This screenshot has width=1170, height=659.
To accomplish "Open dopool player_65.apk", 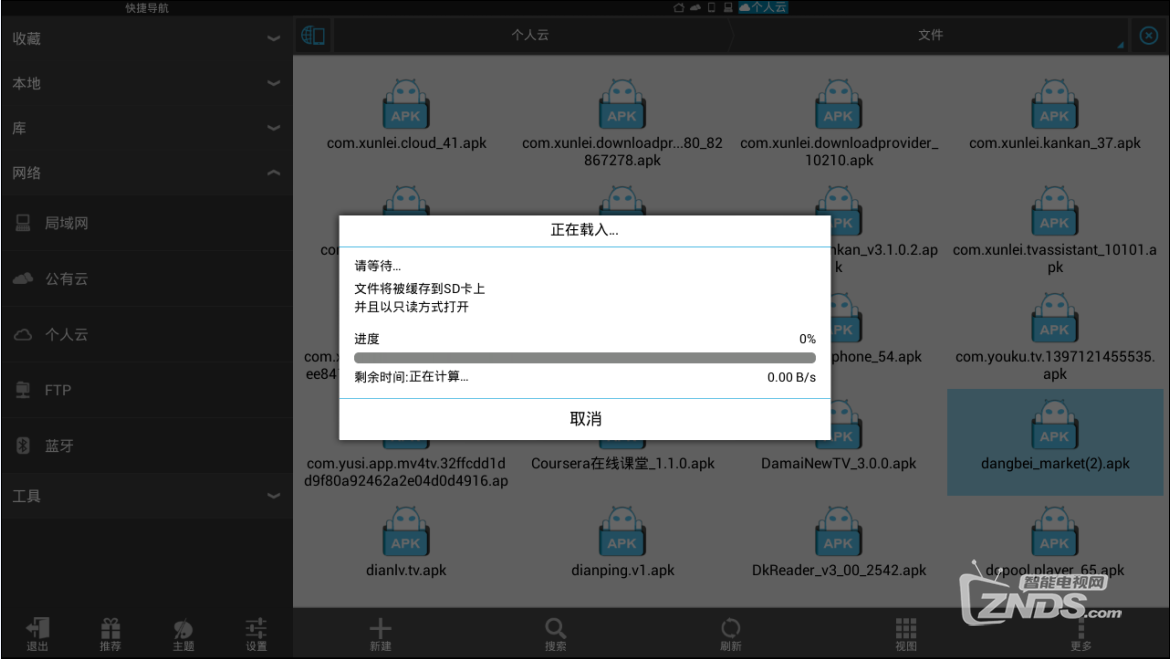I will [1054, 542].
